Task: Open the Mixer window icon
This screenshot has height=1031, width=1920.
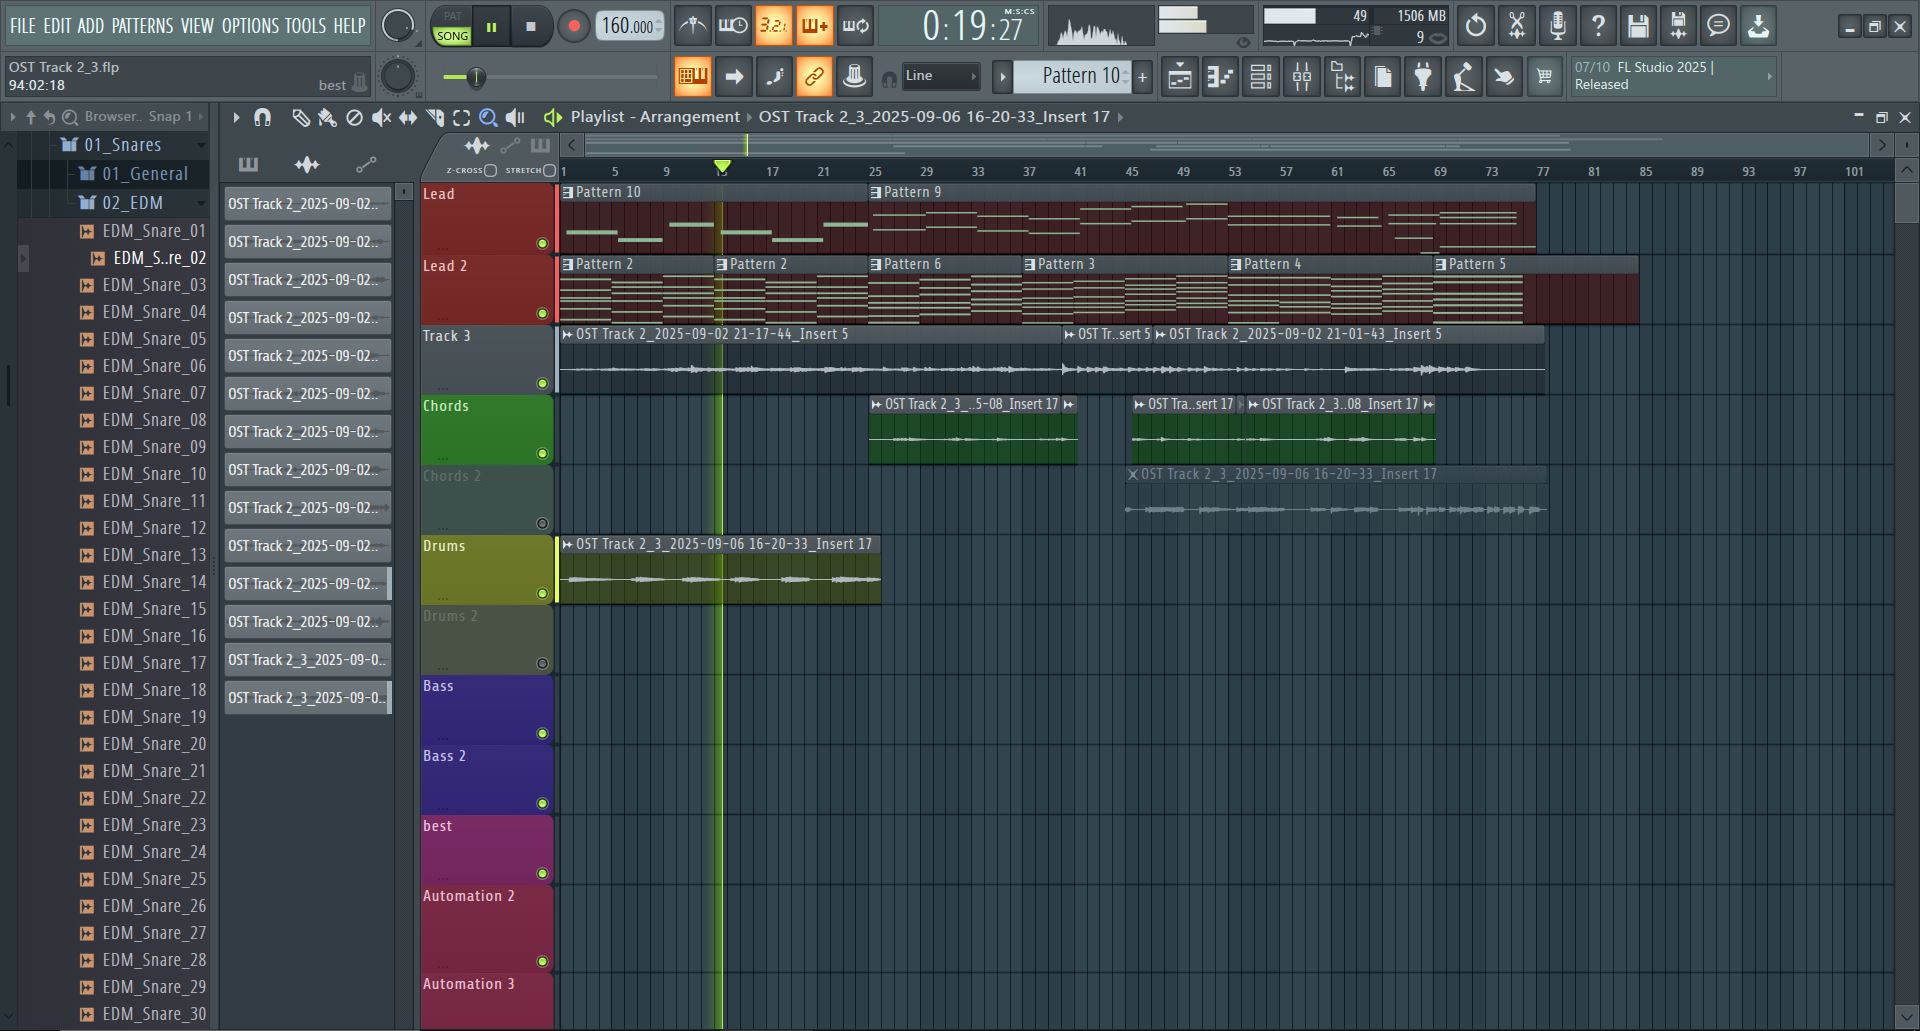Action: tap(1302, 77)
